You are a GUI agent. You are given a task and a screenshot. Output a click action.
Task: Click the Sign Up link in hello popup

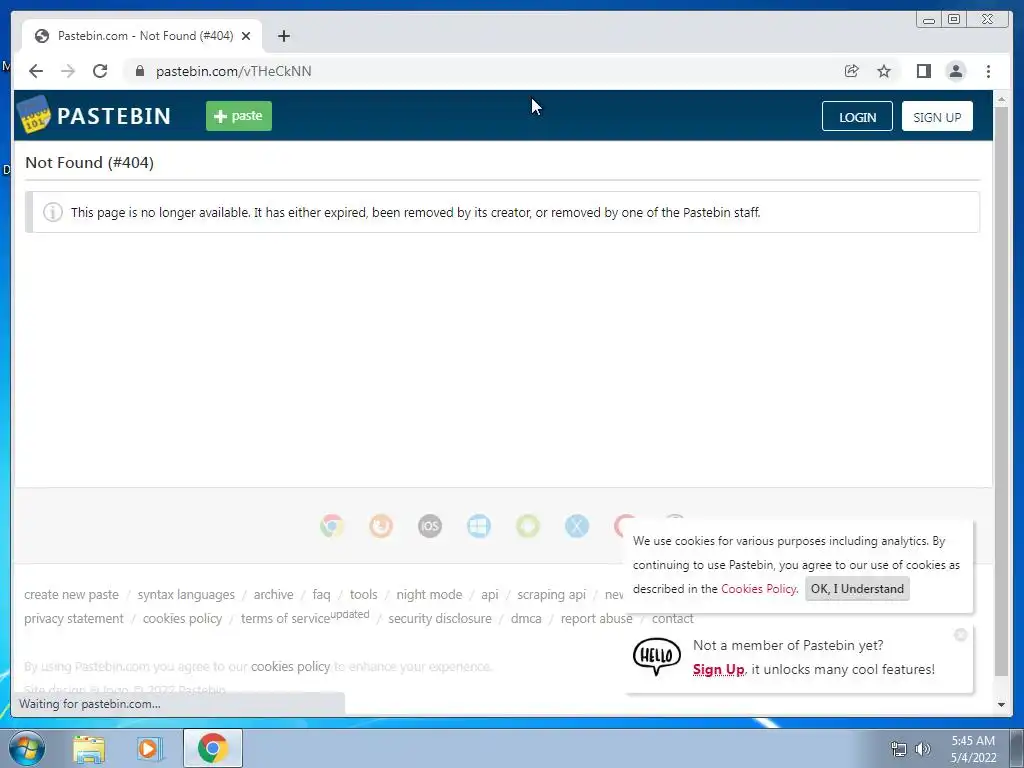[x=718, y=669]
